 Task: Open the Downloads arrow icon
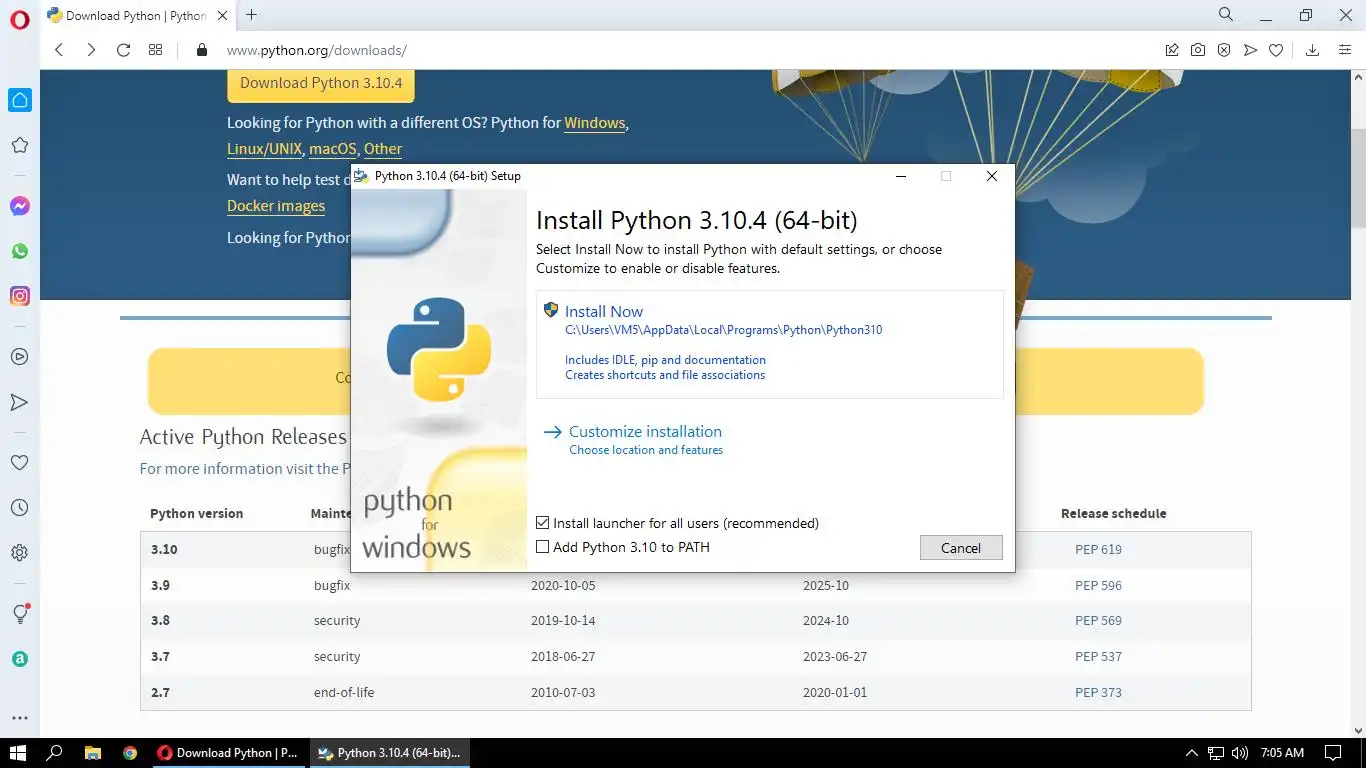point(1313,50)
